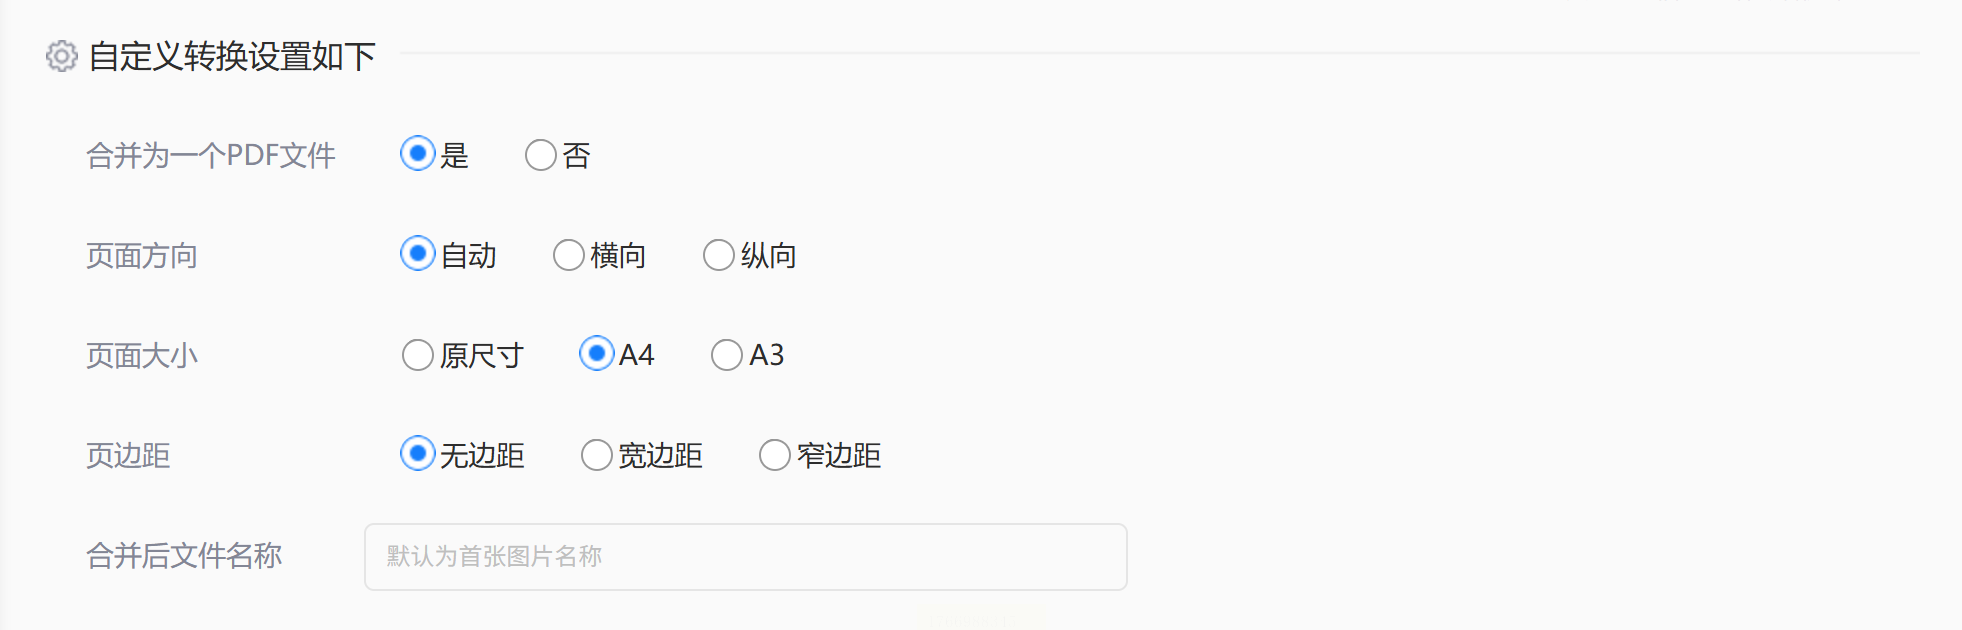Image resolution: width=1962 pixels, height=630 pixels.
Task: Click the 合并后文件名称 label text
Action: click(184, 556)
